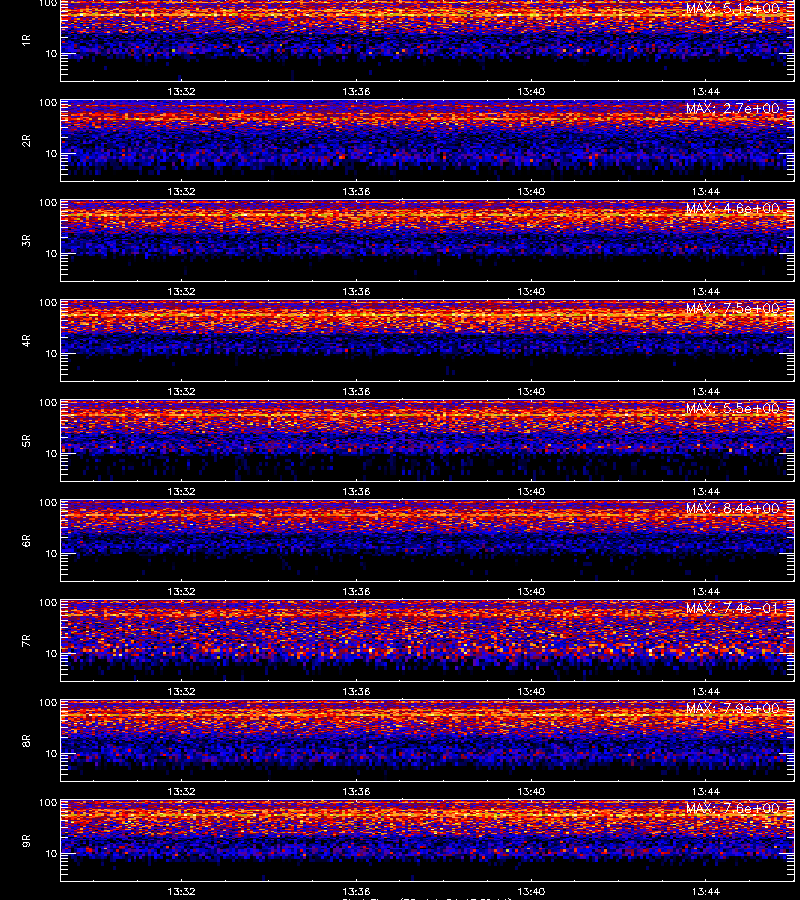The width and height of the screenshot is (800, 900).
Task: Select the 3R panel axis label
Action: (26, 240)
